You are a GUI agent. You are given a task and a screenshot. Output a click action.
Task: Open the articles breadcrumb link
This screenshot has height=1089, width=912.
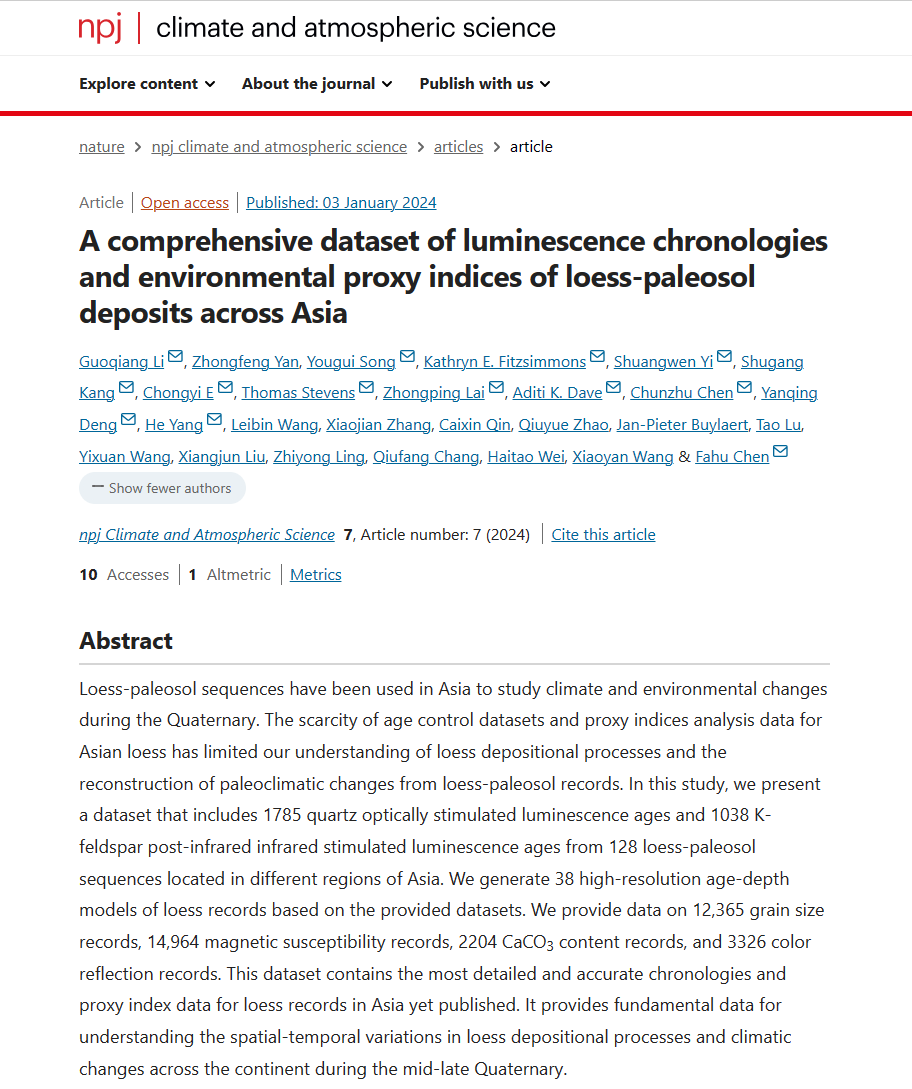(458, 147)
